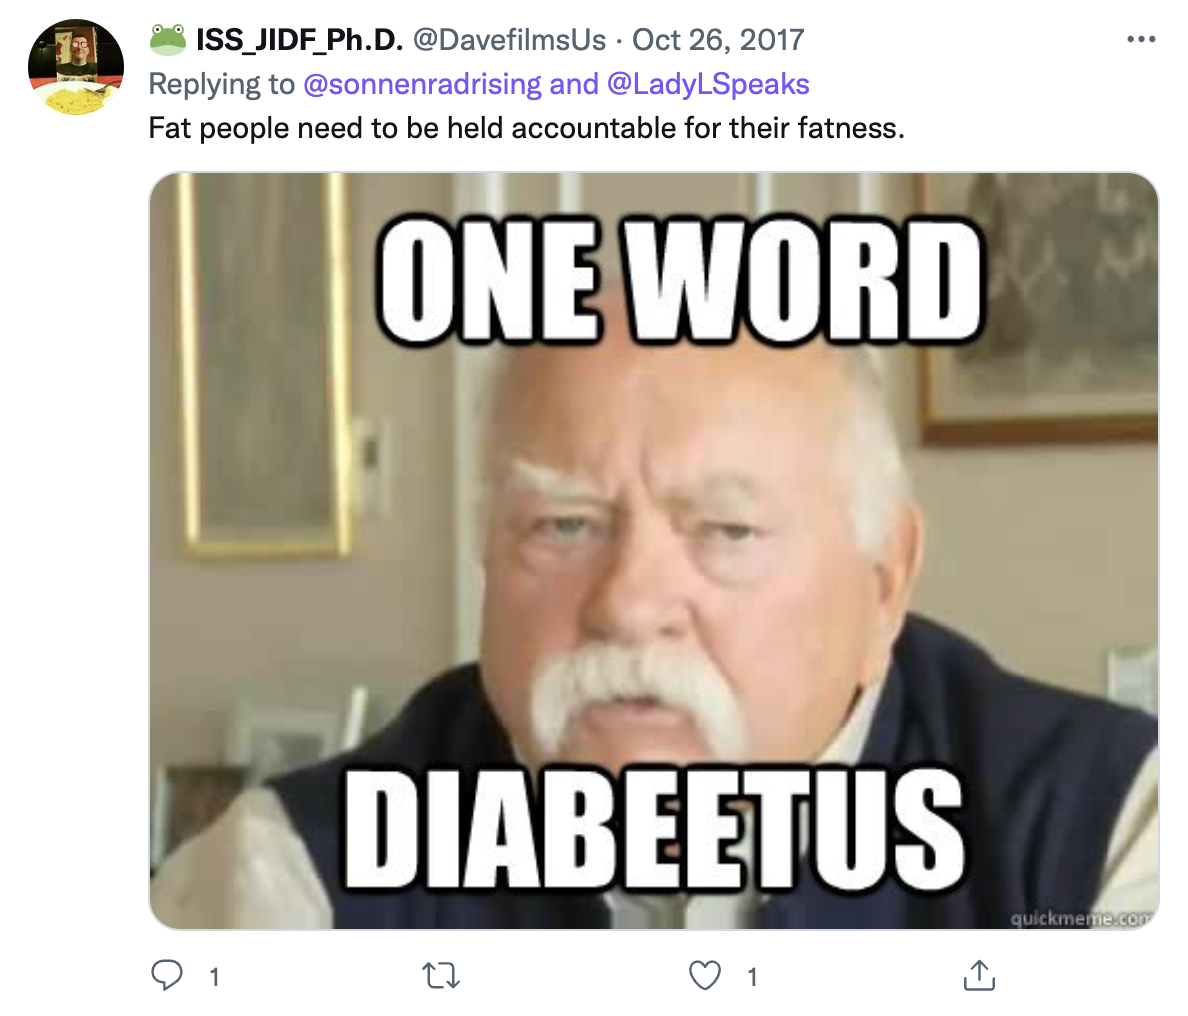The height and width of the screenshot is (1016, 1188).
Task: Click the frog emoji beside the name
Action: [167, 39]
